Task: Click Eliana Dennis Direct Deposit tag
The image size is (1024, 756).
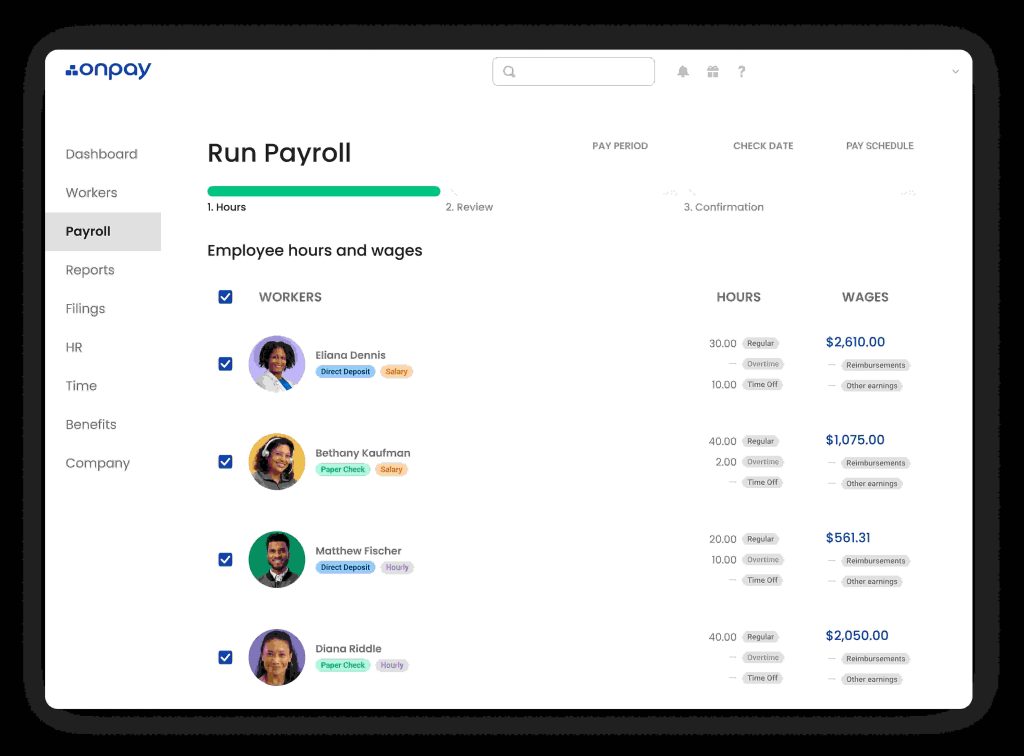Action: point(345,371)
